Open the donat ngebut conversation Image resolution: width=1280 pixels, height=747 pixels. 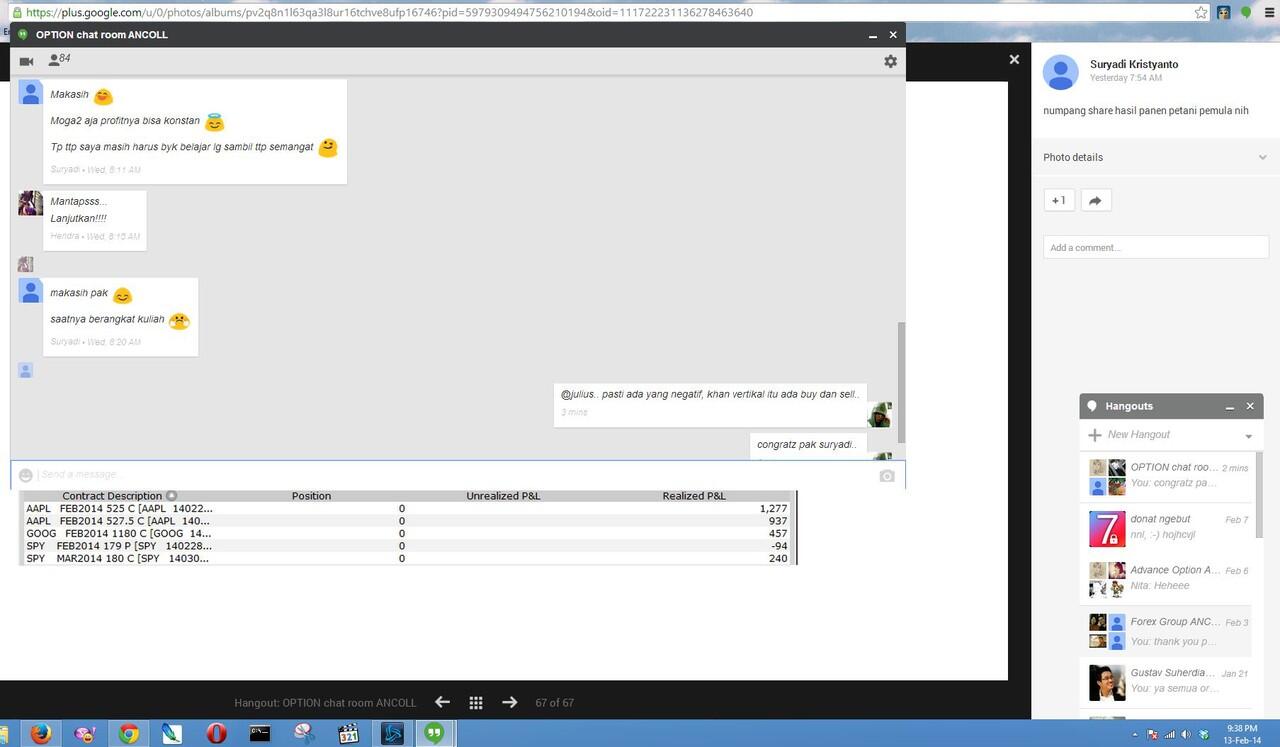(1168, 527)
